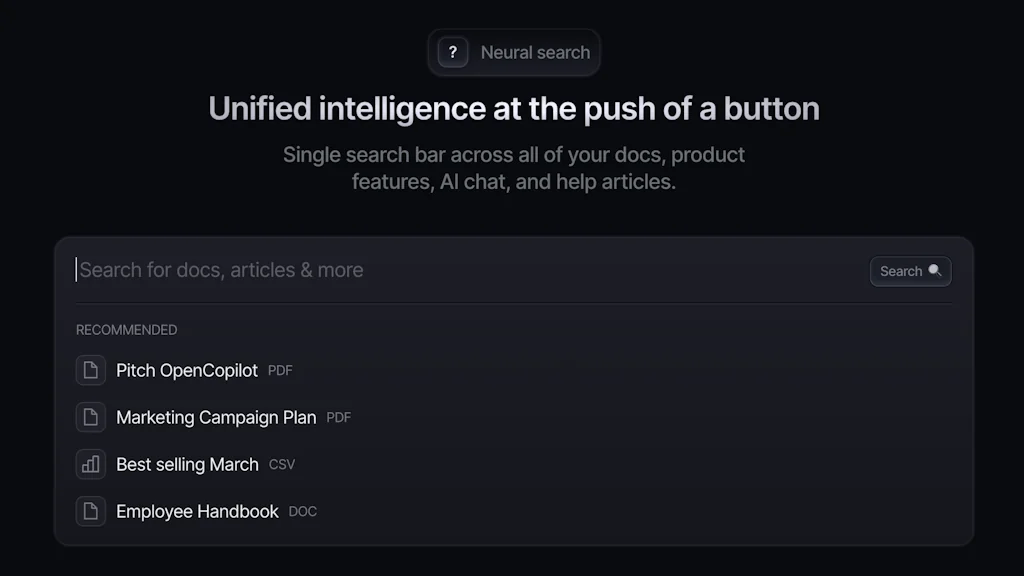Click the headline Unified intelligence text

coord(513,108)
